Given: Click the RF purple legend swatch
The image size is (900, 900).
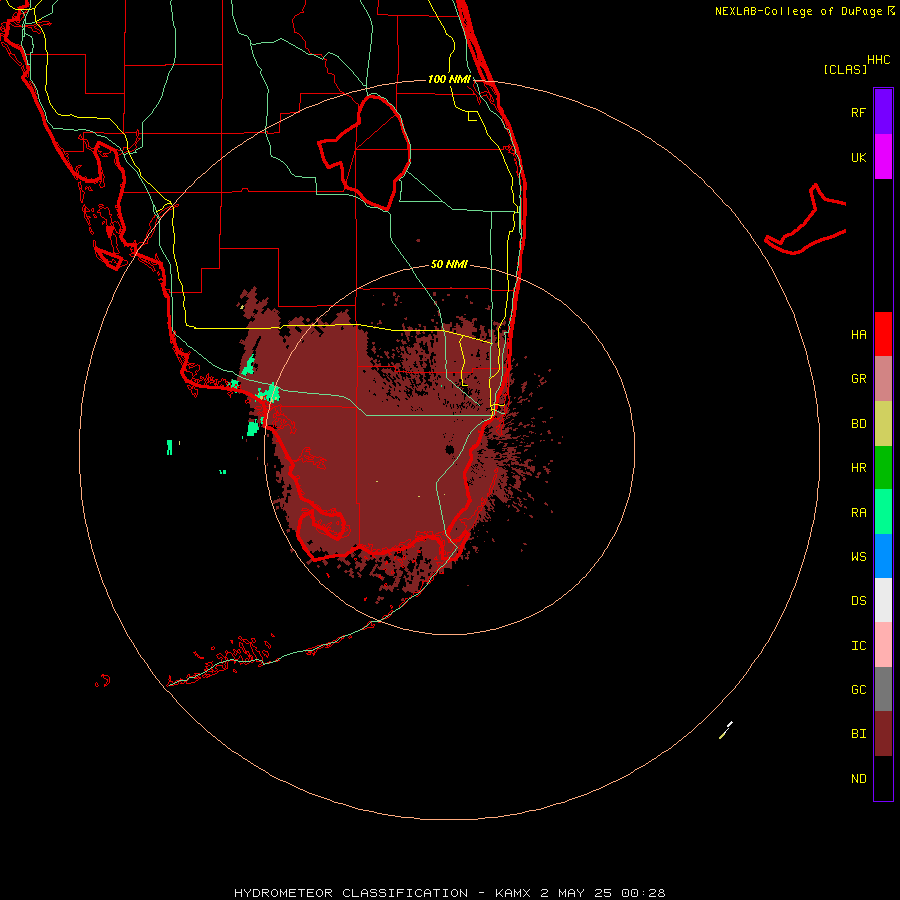Looking at the screenshot, I should tap(883, 111).
